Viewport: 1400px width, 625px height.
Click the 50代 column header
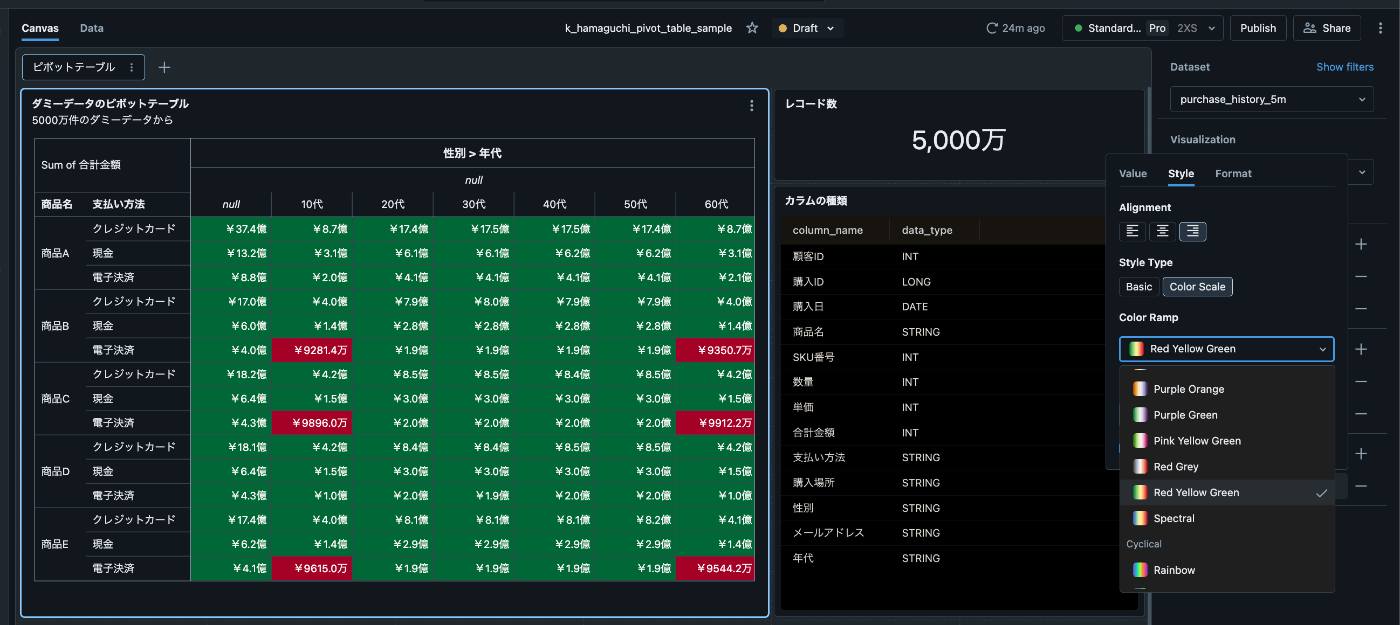tap(635, 204)
